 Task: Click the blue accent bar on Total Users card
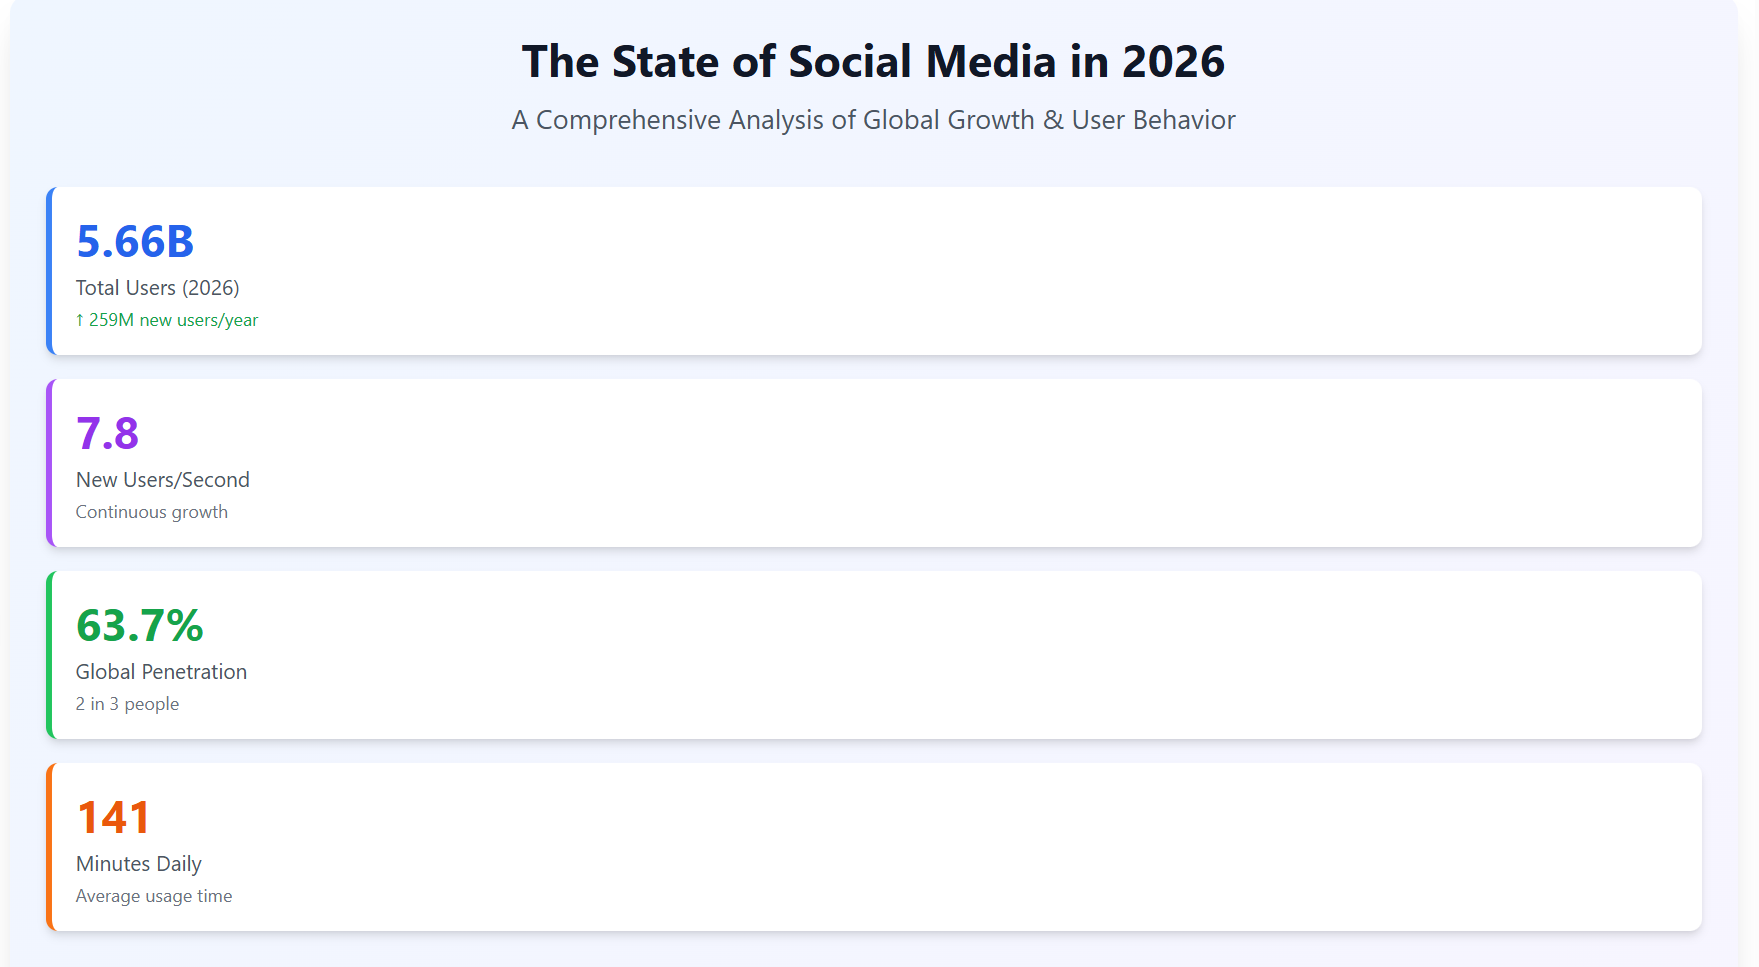(49, 271)
